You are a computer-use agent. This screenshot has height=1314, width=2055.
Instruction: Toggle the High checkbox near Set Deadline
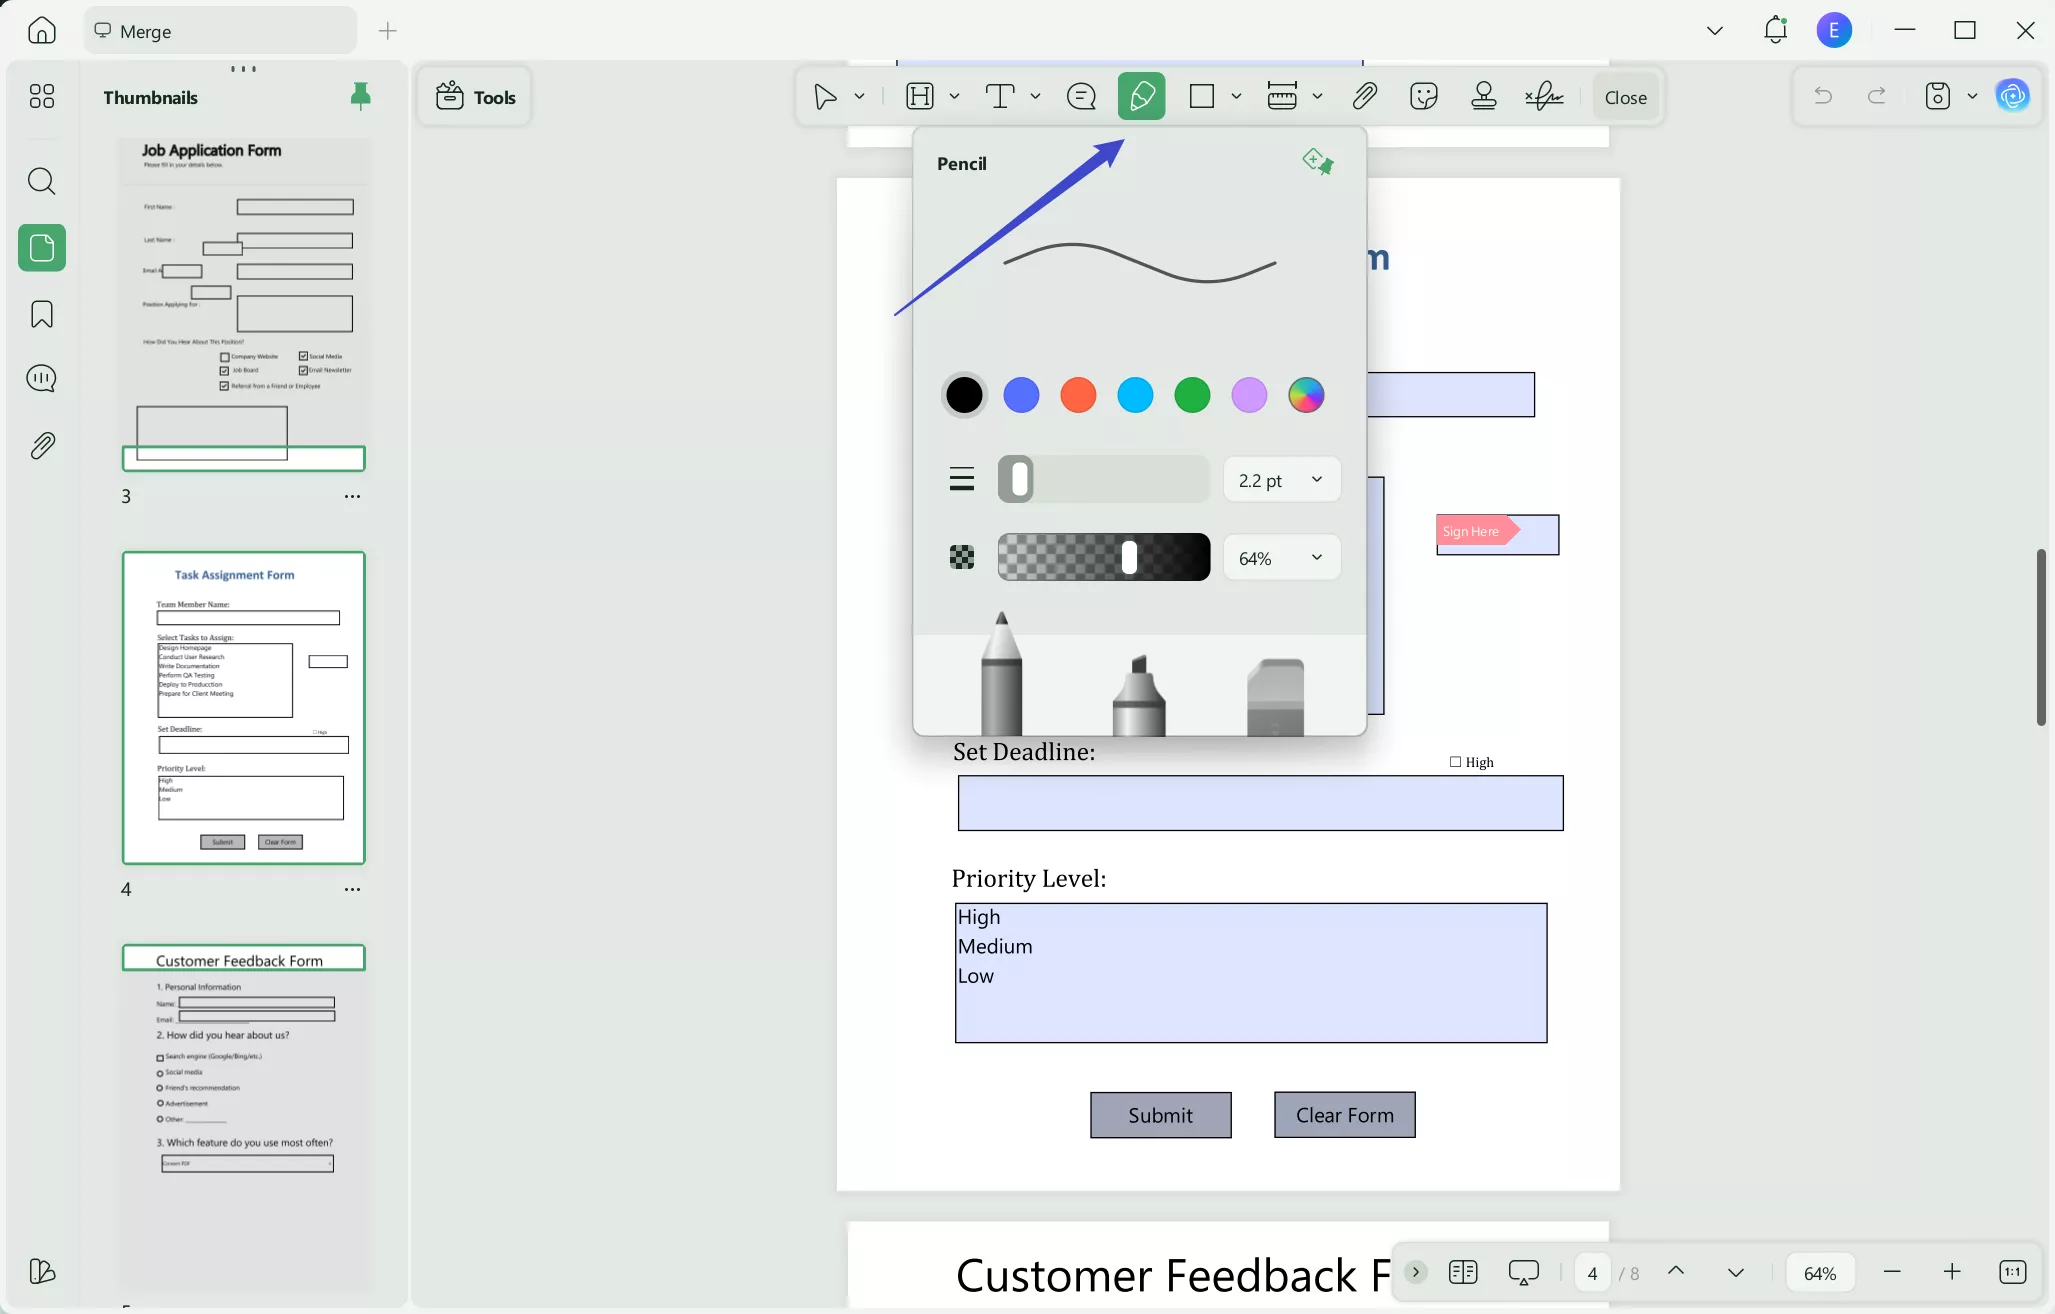point(1455,761)
